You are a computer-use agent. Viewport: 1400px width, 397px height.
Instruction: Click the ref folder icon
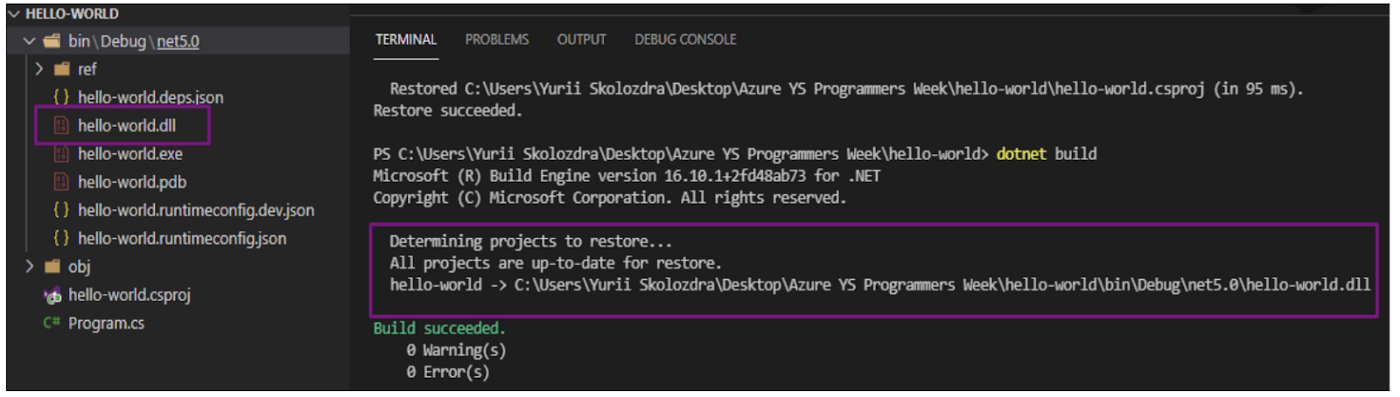click(61, 70)
